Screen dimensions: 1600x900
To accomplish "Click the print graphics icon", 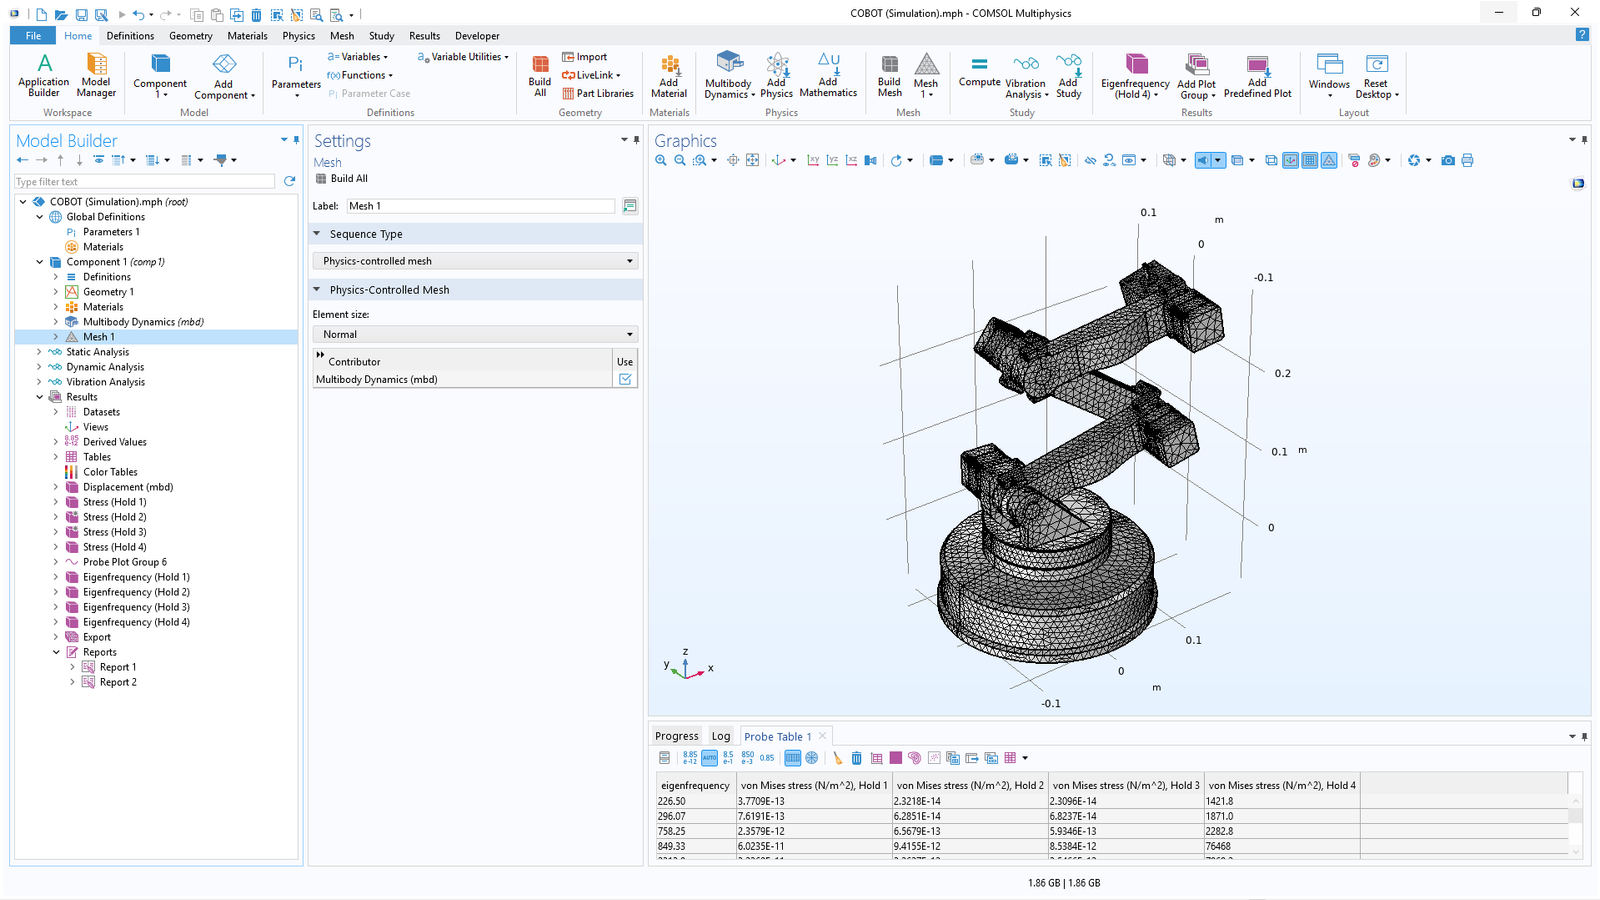I will point(1467,160).
